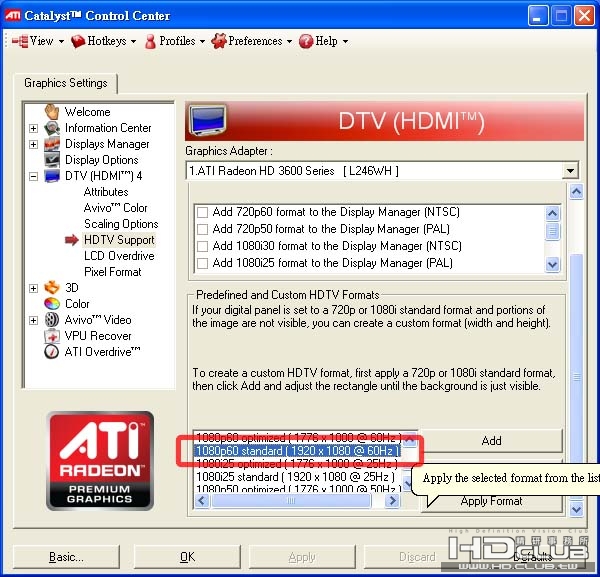
Task: Click main panel scroll-down arrow
Action: pos(576,509)
